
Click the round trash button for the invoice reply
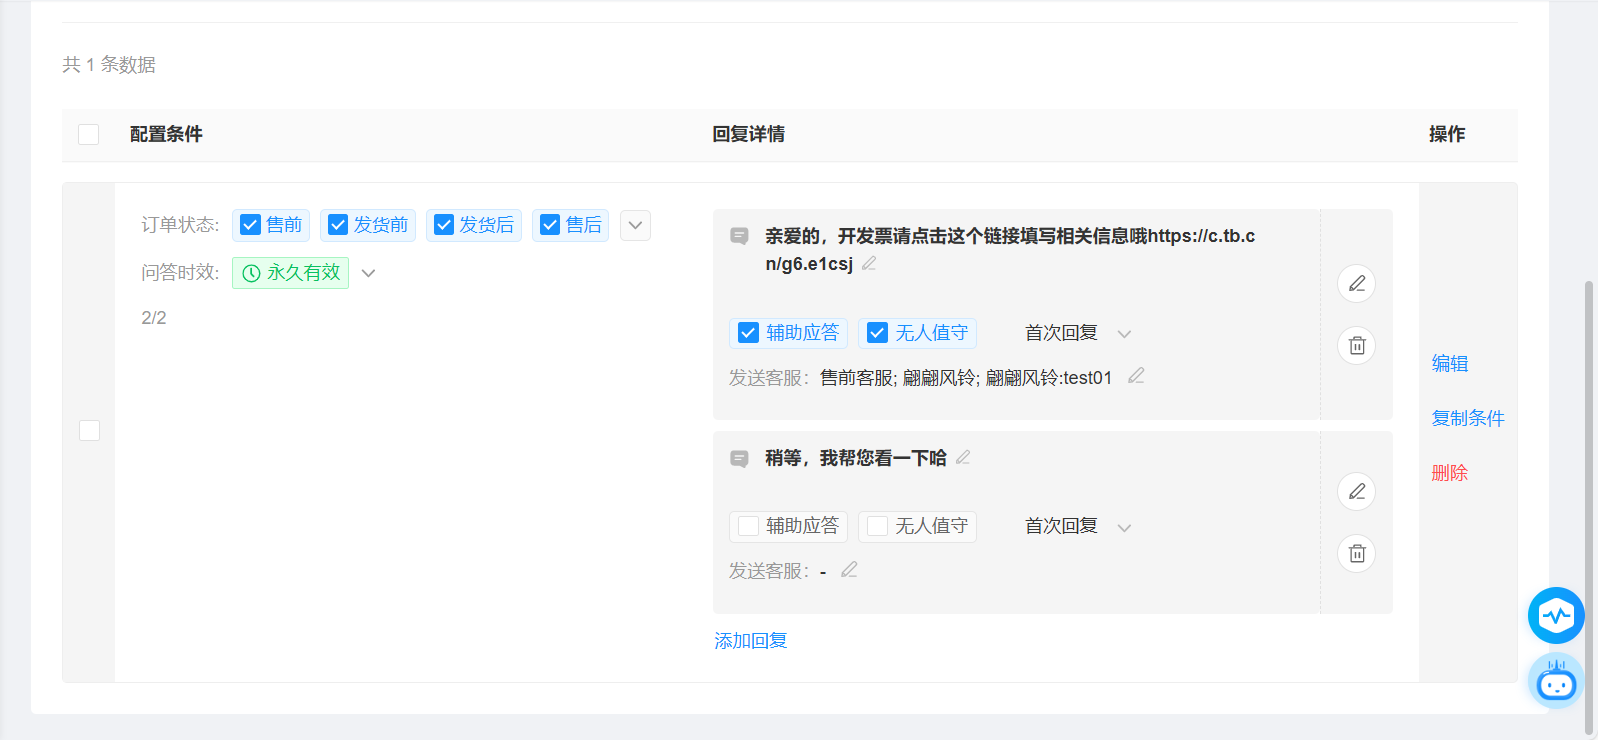click(x=1356, y=346)
